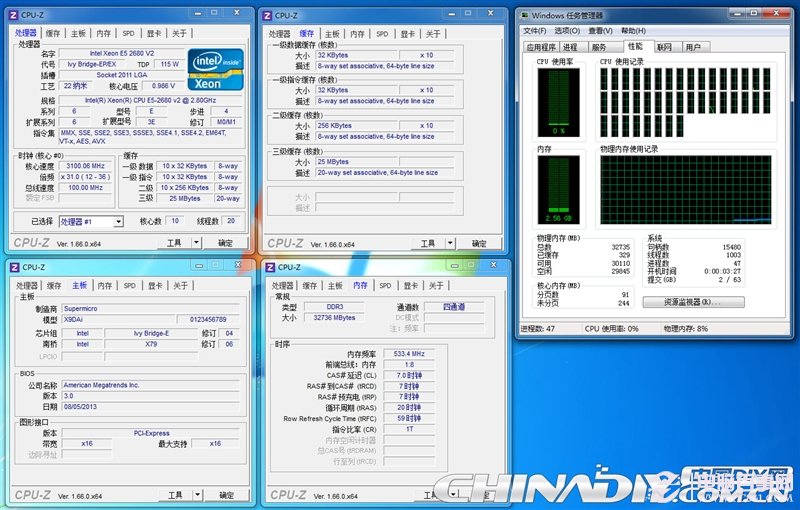The image size is (800, 510).
Task: Click 确定 in the CPU-Z cache window
Action: coord(479,243)
